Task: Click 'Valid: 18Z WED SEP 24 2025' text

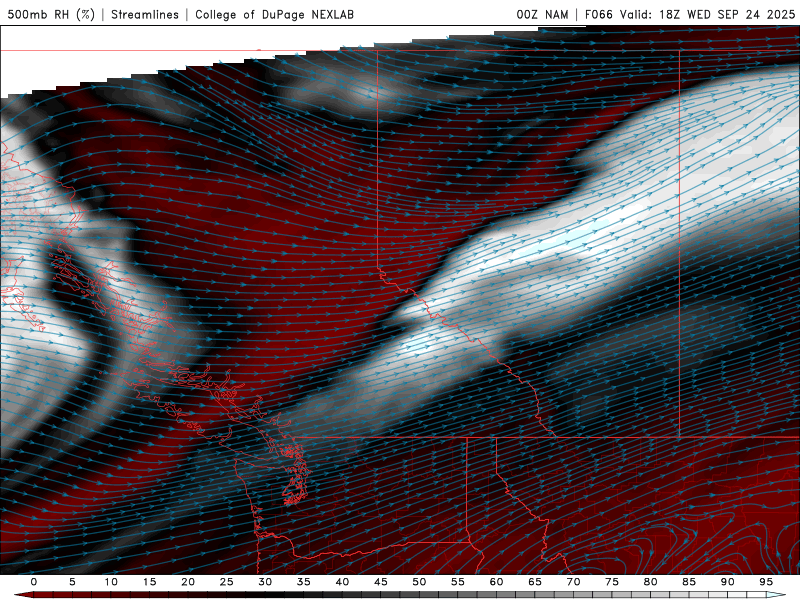Action: (x=707, y=14)
